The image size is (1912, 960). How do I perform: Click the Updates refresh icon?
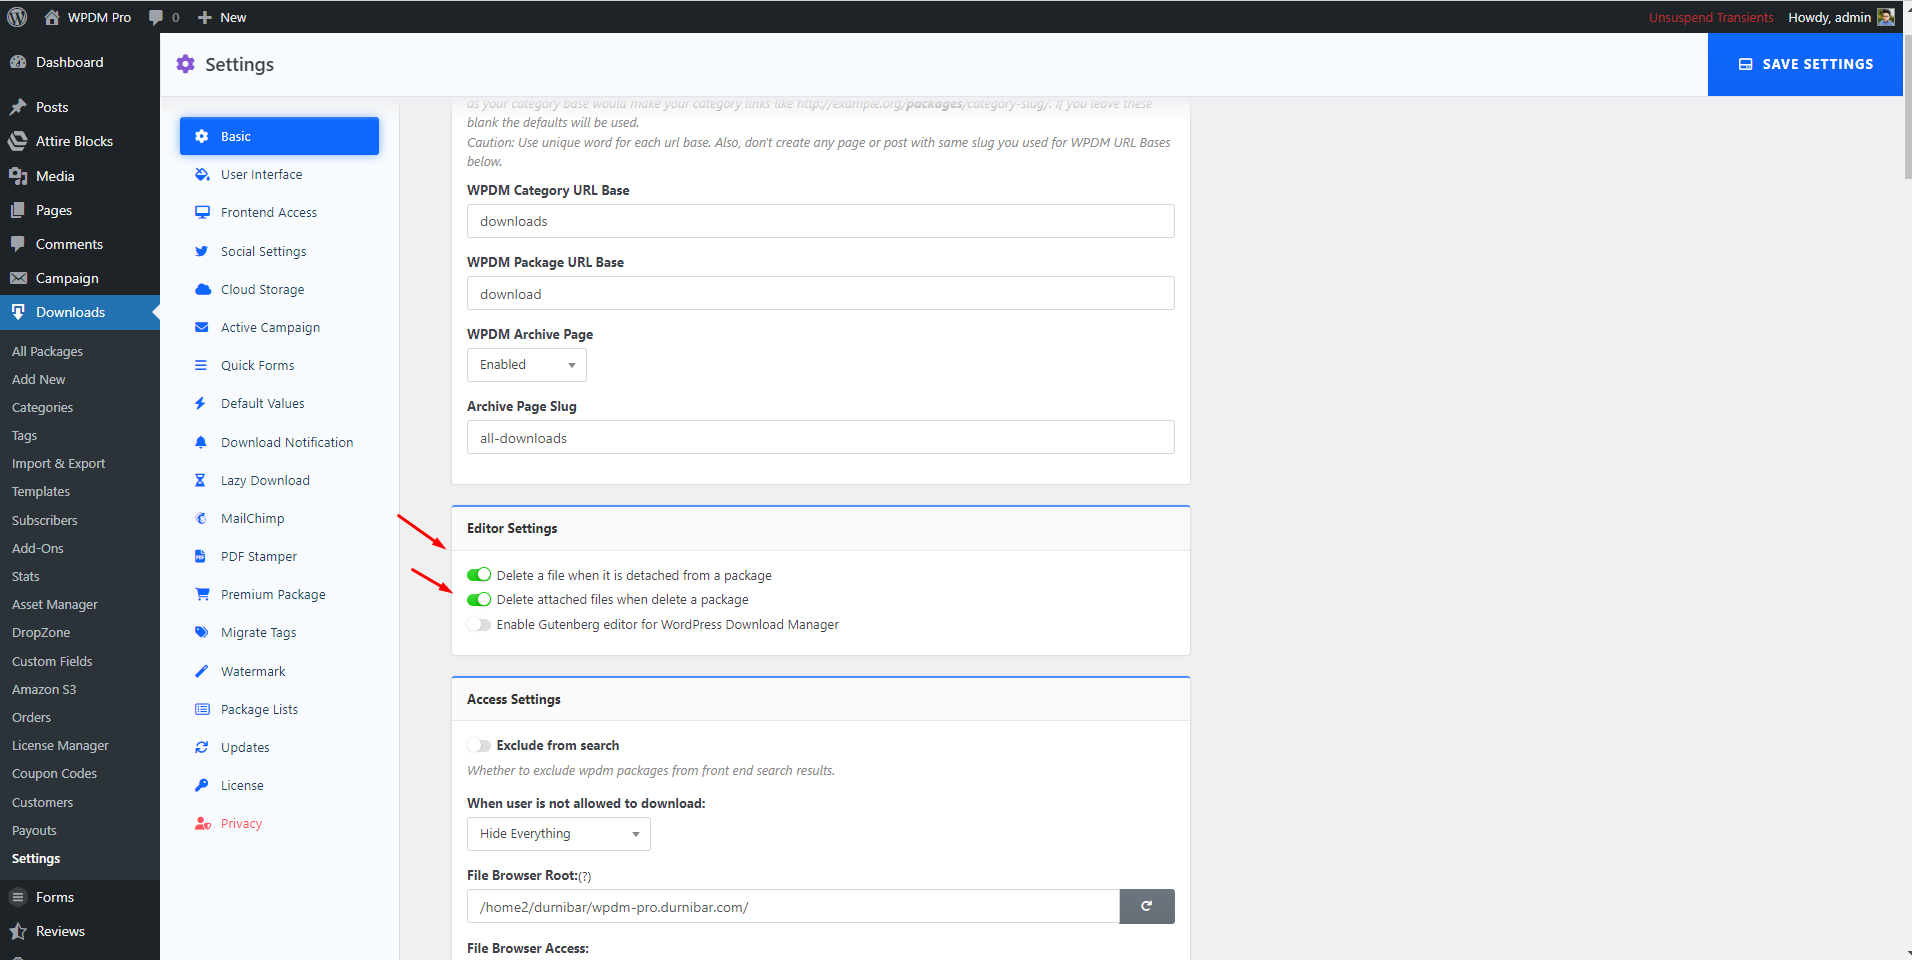point(201,747)
